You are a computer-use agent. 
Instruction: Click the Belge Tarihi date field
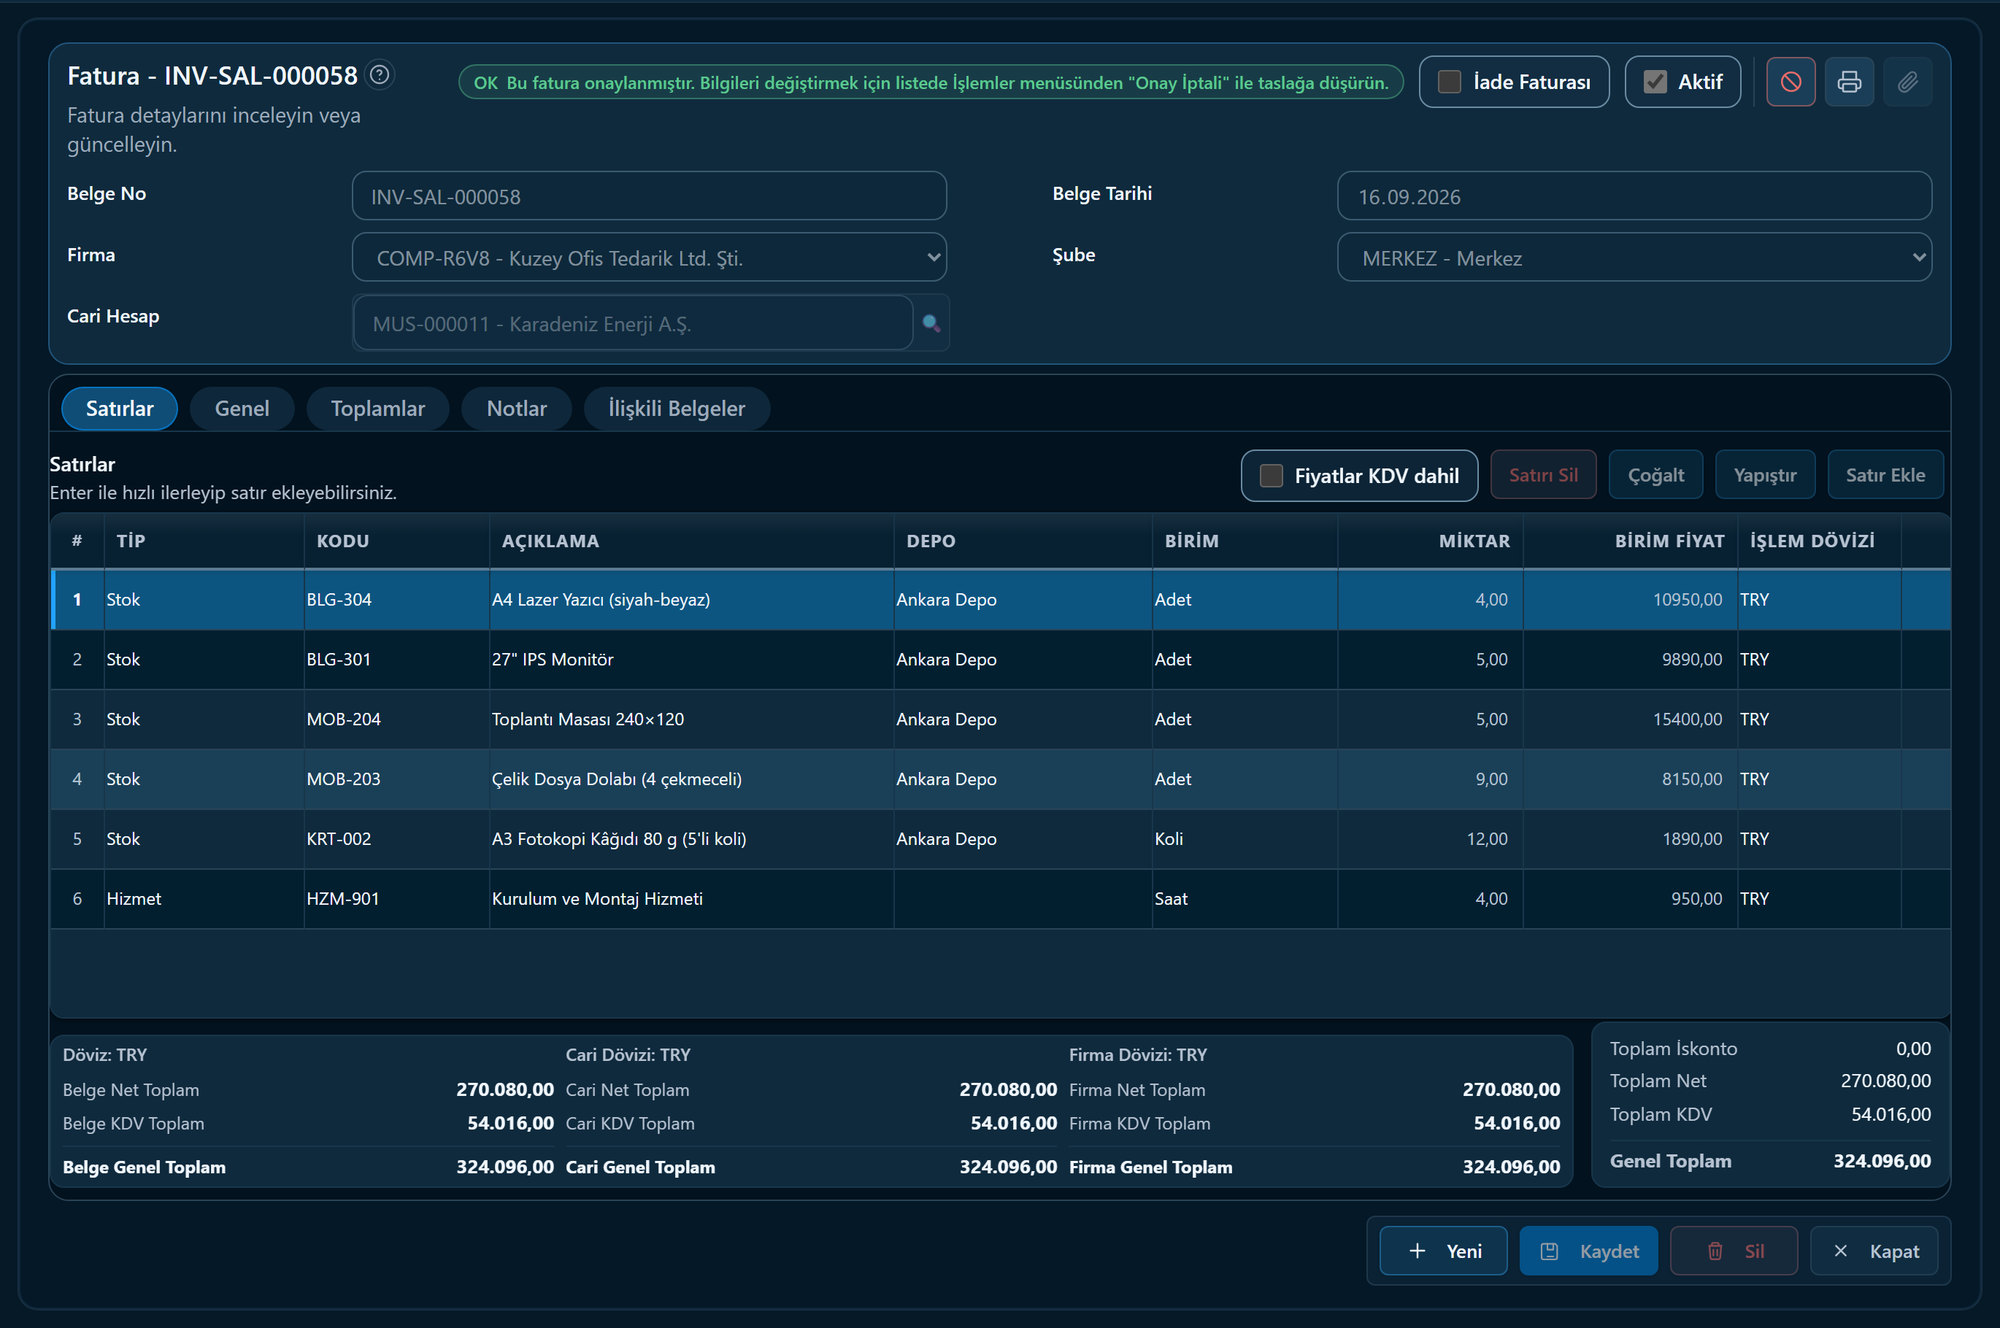(1634, 196)
